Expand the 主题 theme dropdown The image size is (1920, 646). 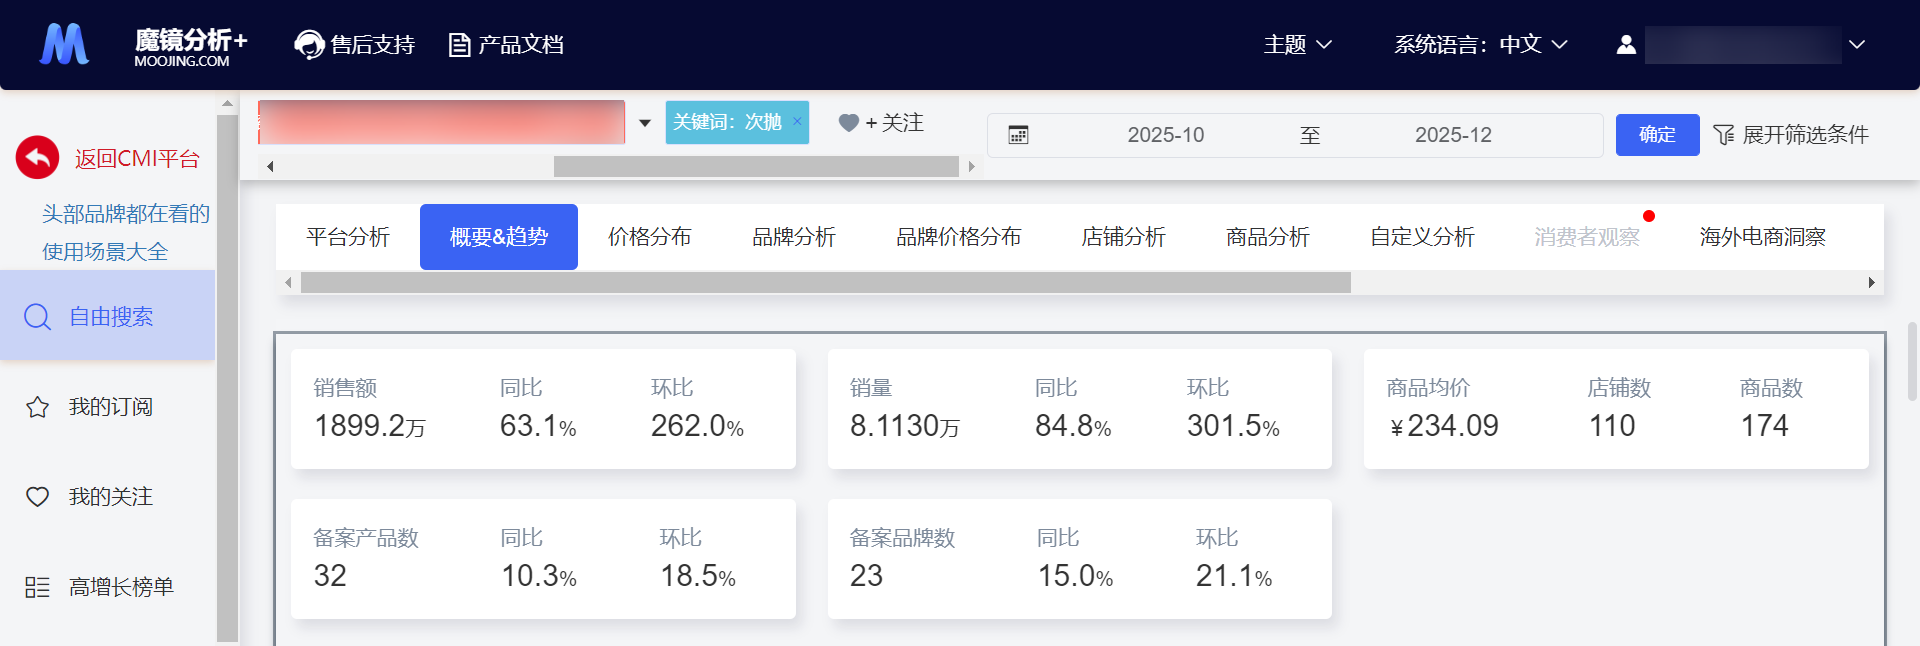[x=1297, y=45]
